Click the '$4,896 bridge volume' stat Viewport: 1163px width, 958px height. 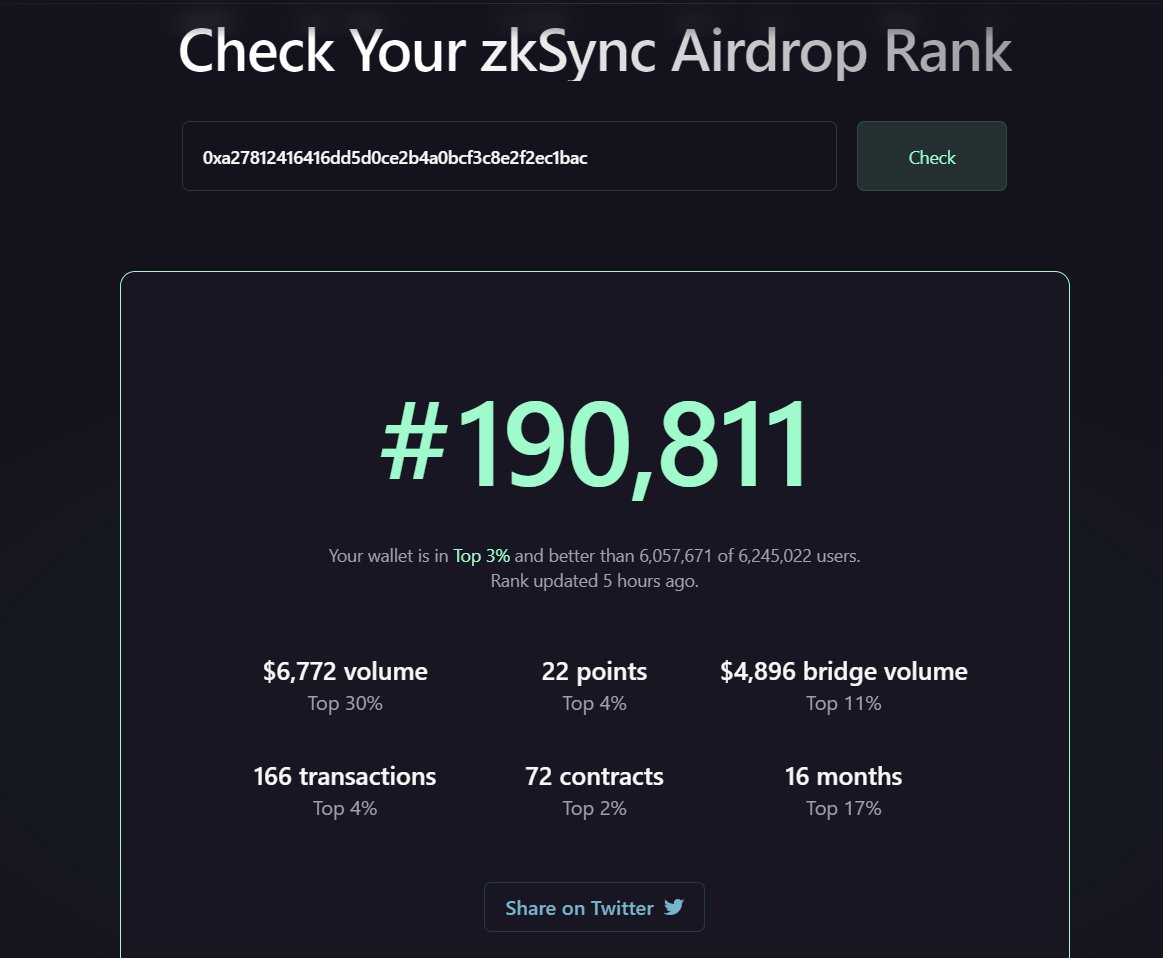point(843,671)
